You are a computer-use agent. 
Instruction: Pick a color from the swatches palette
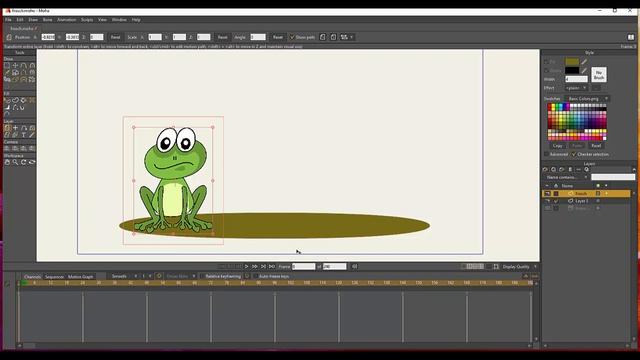coord(577,122)
